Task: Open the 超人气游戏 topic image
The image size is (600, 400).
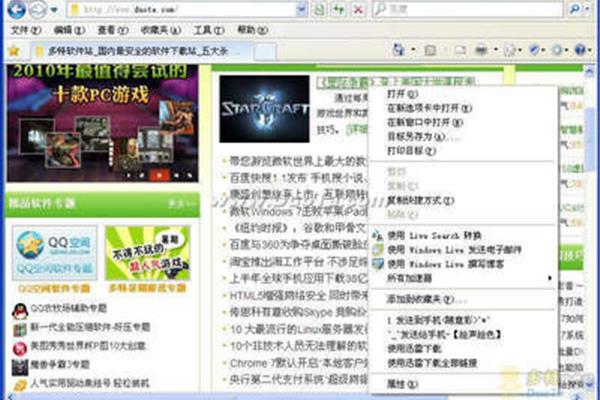Action: 148,253
